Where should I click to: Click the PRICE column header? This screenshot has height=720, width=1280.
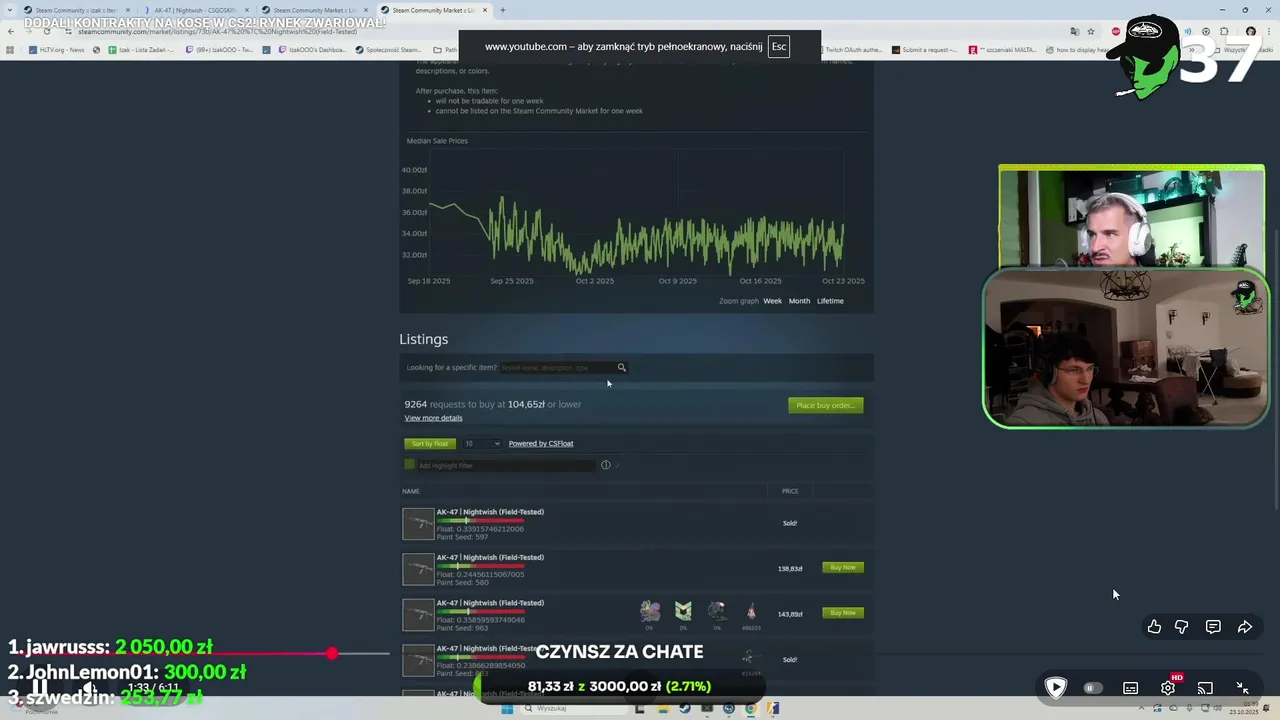790,491
